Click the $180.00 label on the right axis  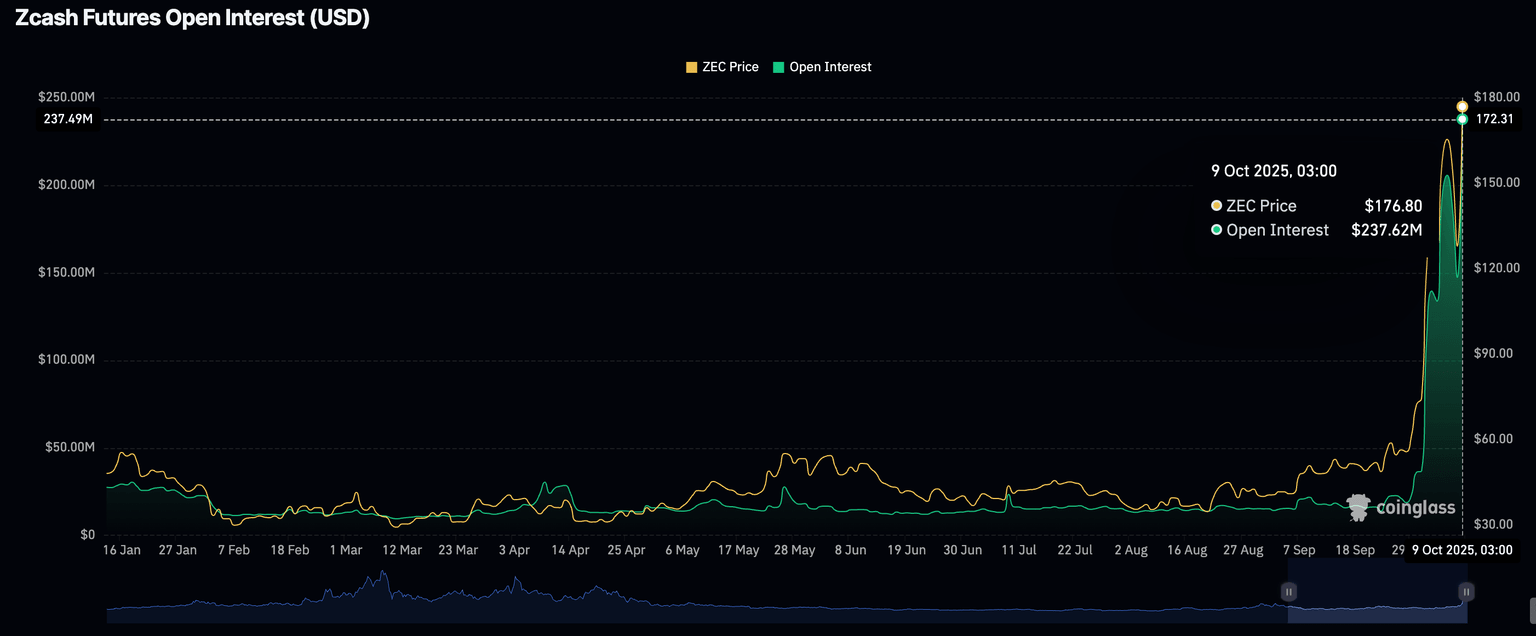1497,97
